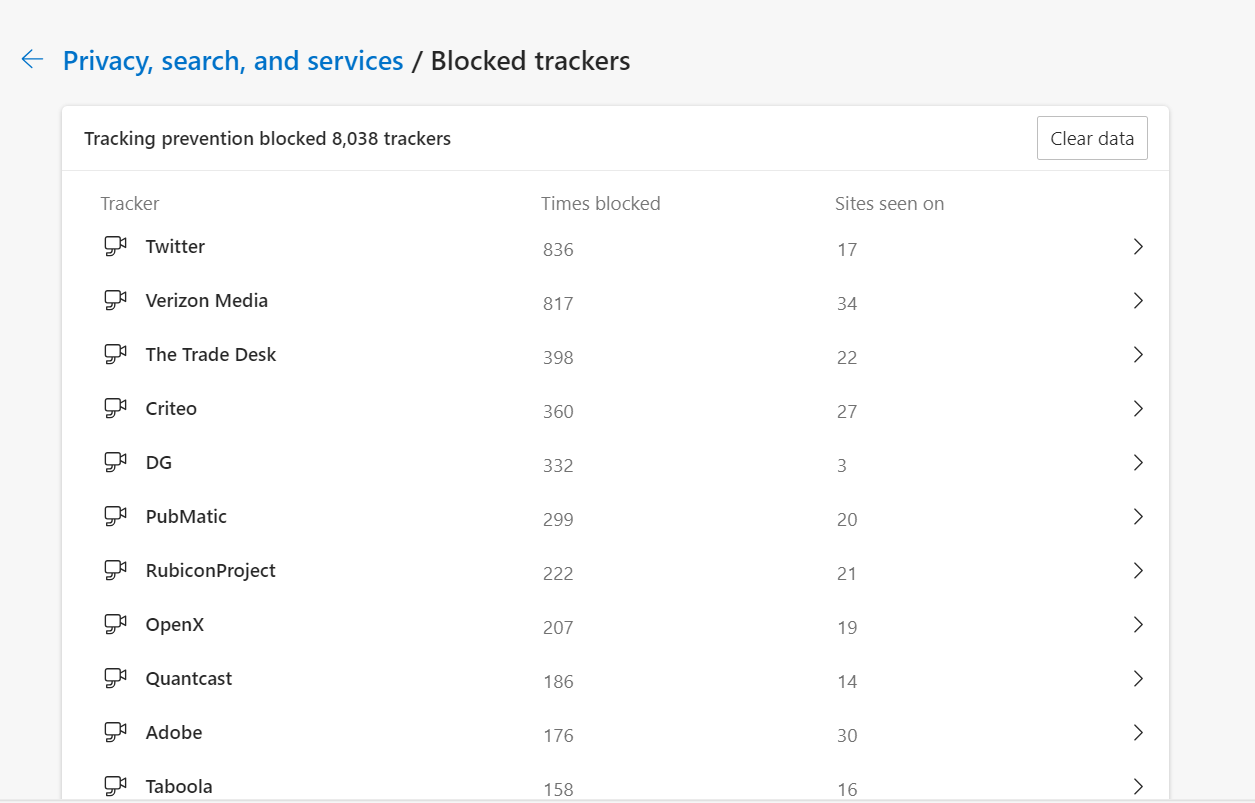Expand the Verizon Media row chevron
Viewport: 1255px width, 803px height.
click(1137, 301)
